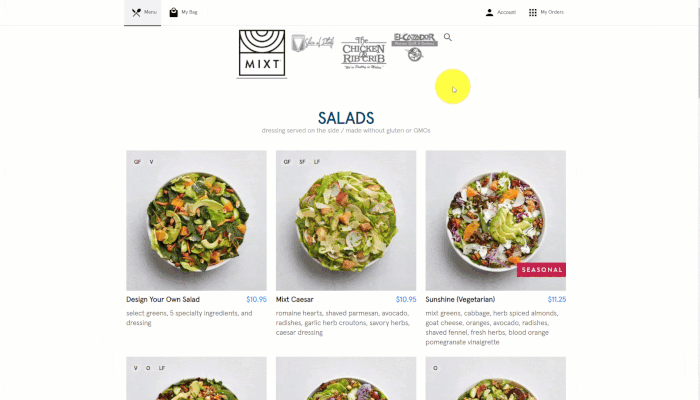Click the $11.25 Sunshine salad price

(557, 300)
